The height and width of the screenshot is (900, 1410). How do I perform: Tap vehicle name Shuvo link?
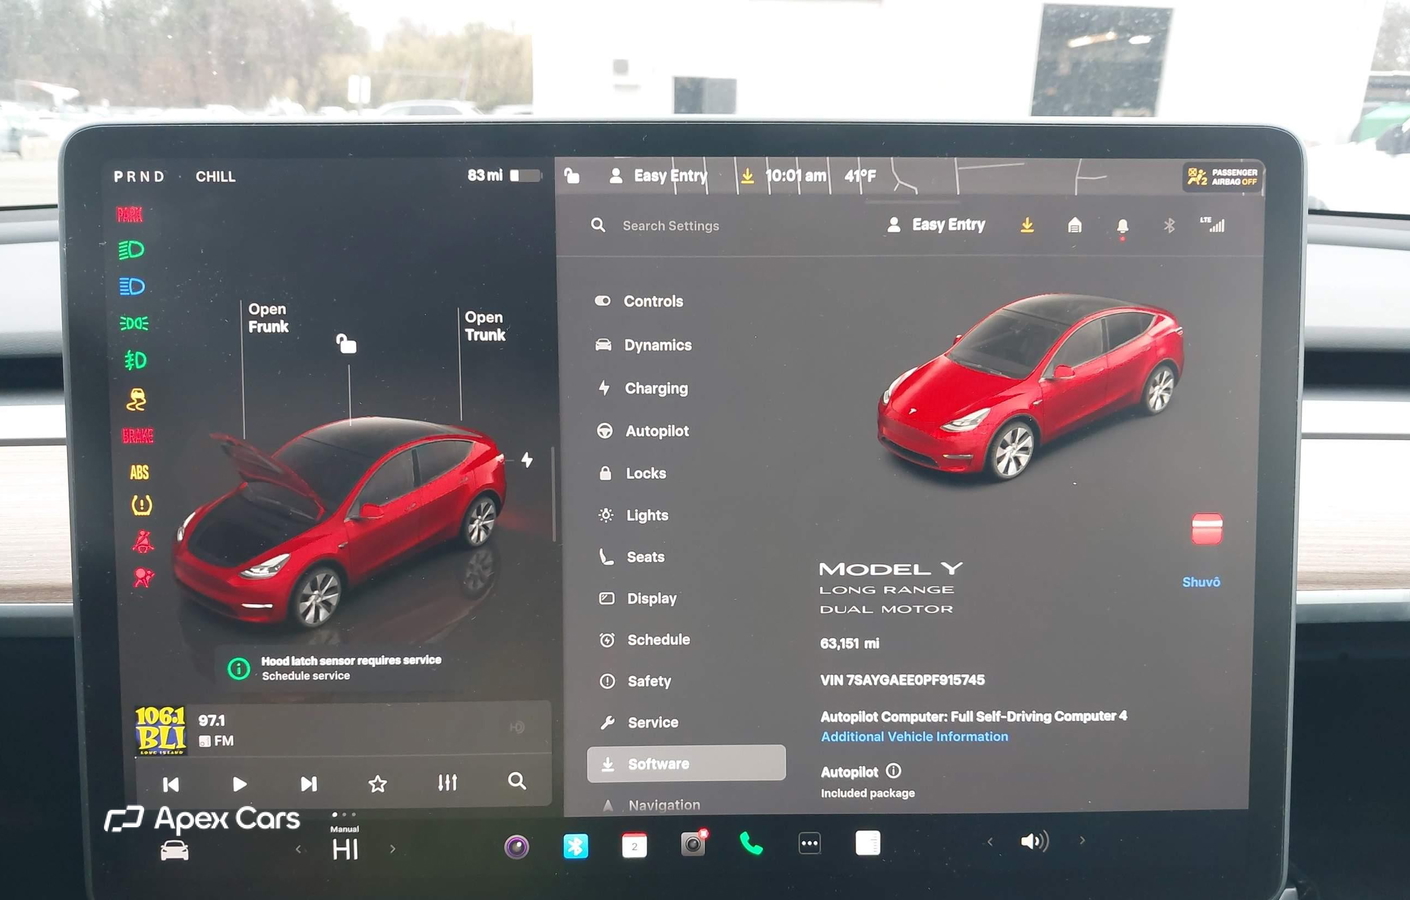(1201, 582)
